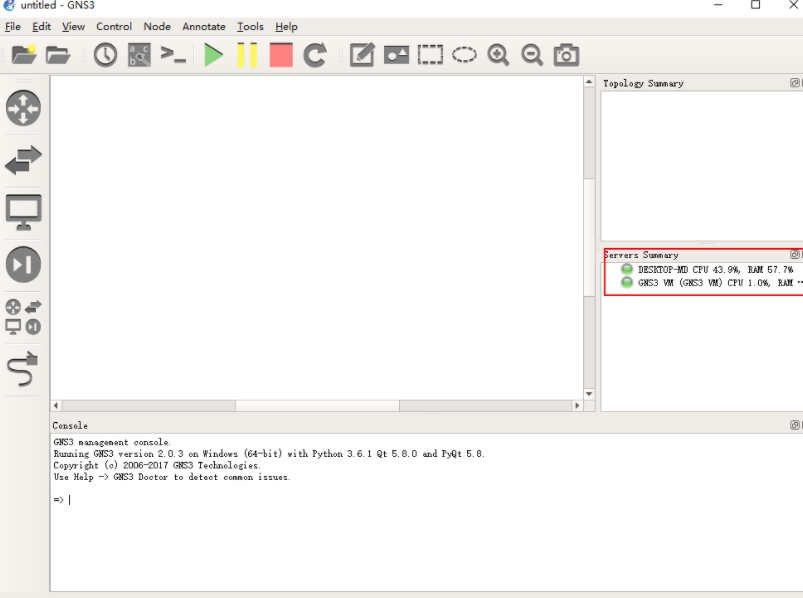
Task: Browse end devices in the sidebar
Action: (23, 211)
